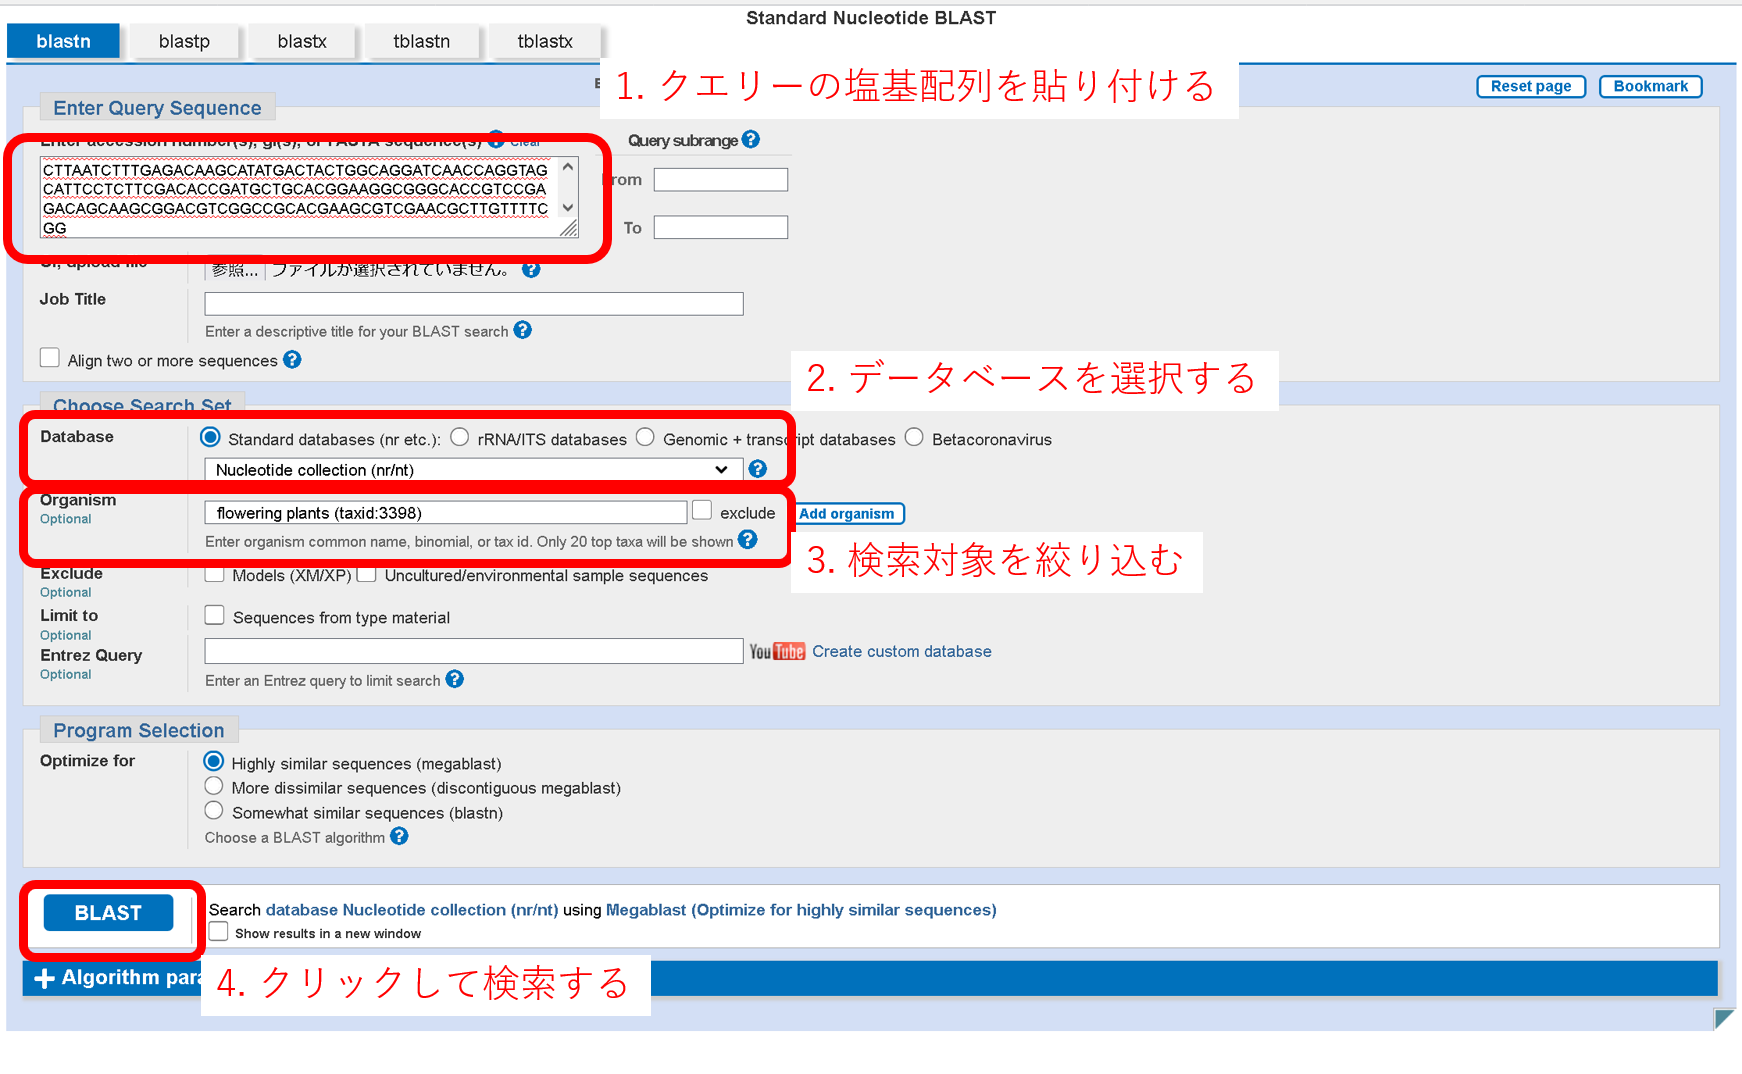Viewport: 1742px width, 1074px height.
Task: Select Genomic + transcript databases radio
Action: coord(645,437)
